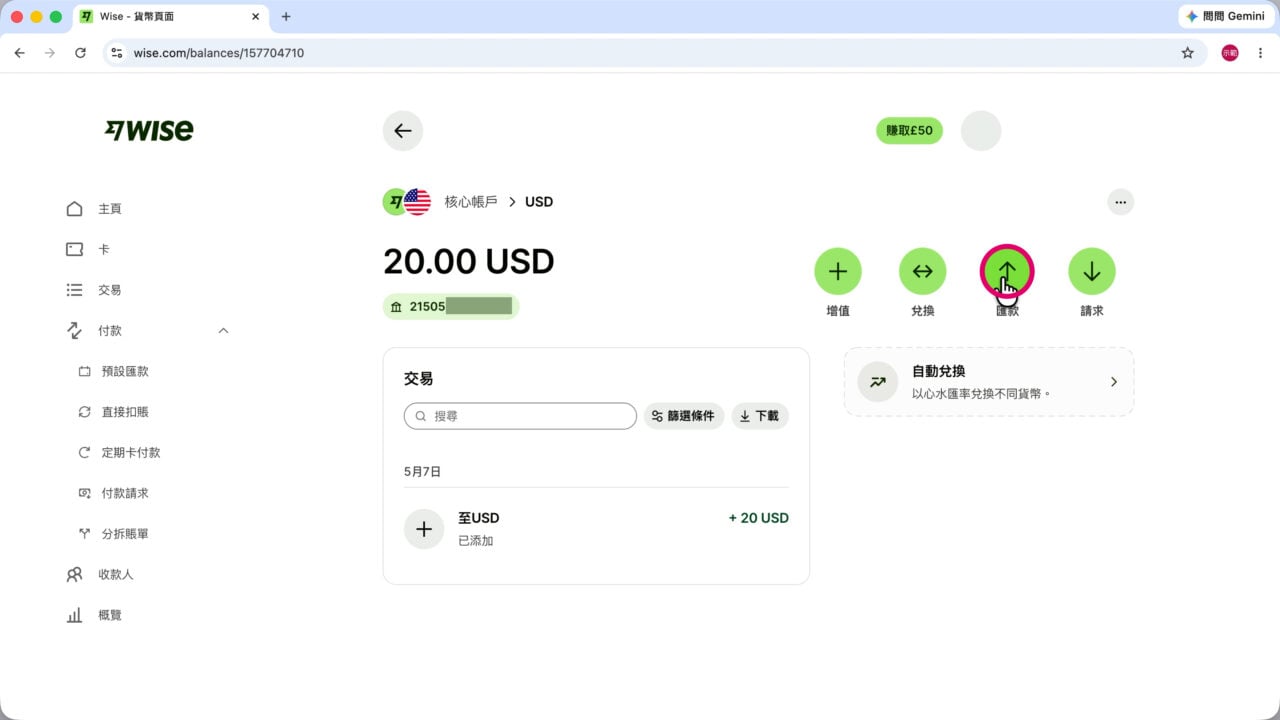The image size is (1280, 720).
Task: Open the 至USD +20 USD transaction
Action: pyautogui.click(x=596, y=529)
